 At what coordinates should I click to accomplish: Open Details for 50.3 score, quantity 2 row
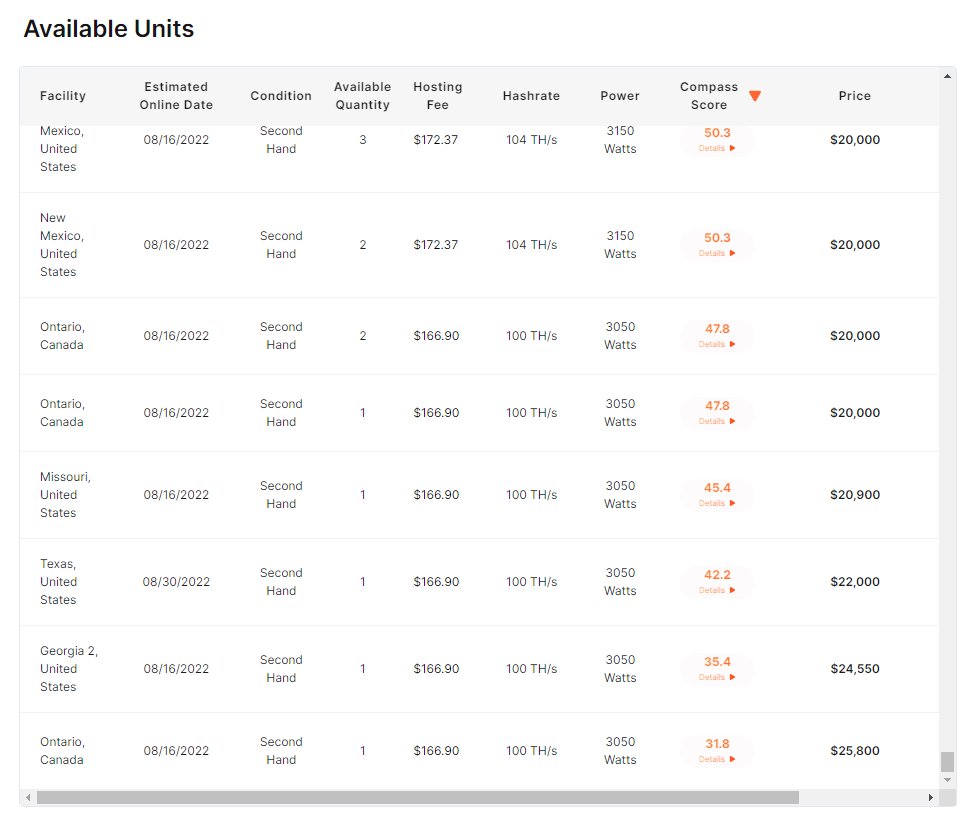point(716,253)
